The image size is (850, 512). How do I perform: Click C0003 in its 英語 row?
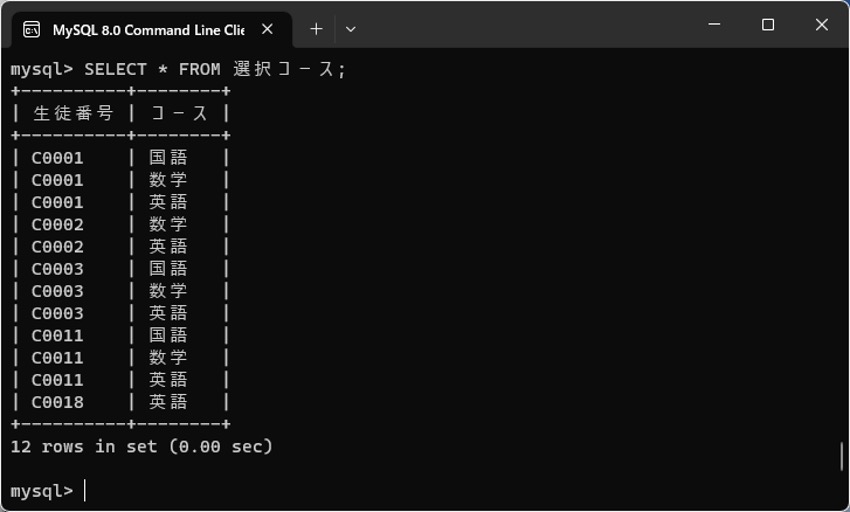[57, 313]
